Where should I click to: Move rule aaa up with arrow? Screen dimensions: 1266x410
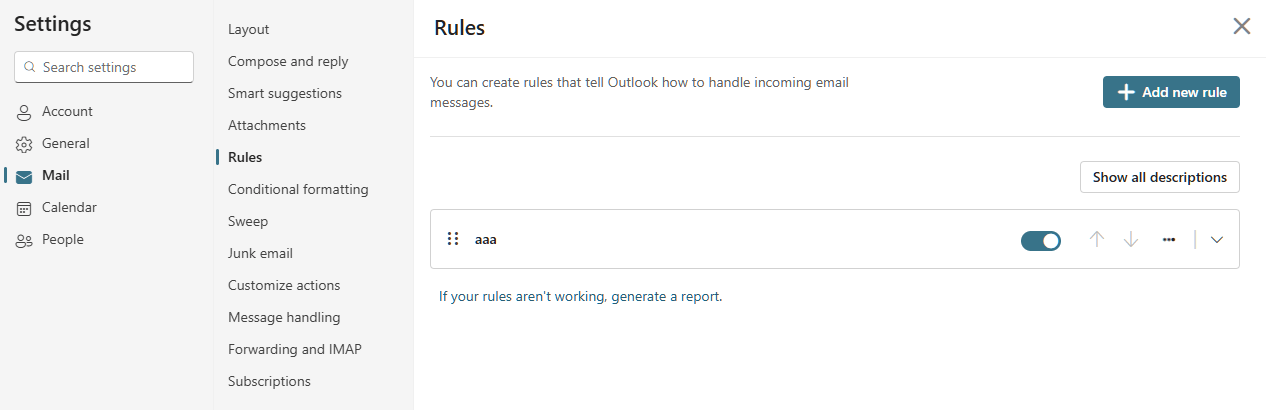click(x=1097, y=239)
